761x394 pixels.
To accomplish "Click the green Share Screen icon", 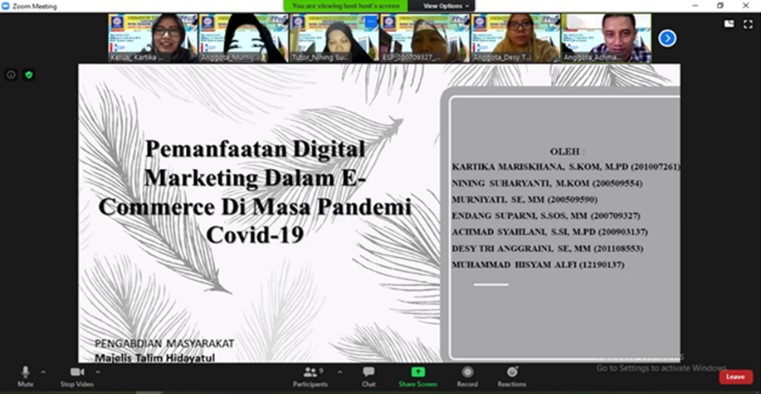I will point(418,372).
